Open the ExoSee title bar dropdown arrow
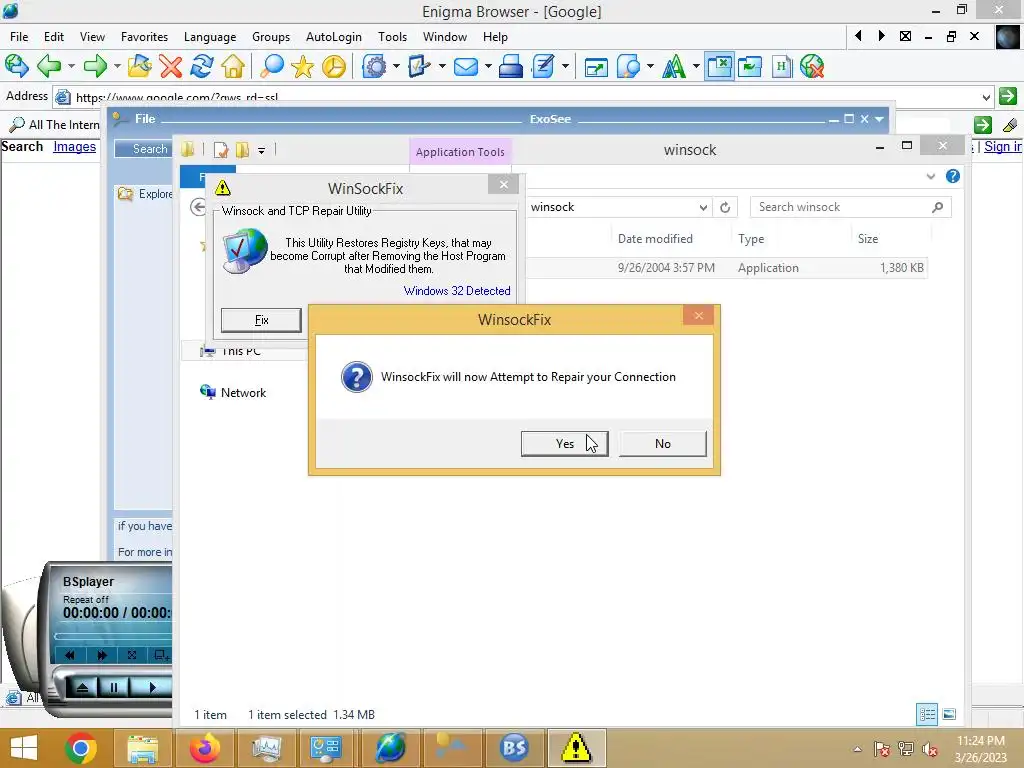Image resolution: width=1024 pixels, height=768 pixels. click(879, 119)
